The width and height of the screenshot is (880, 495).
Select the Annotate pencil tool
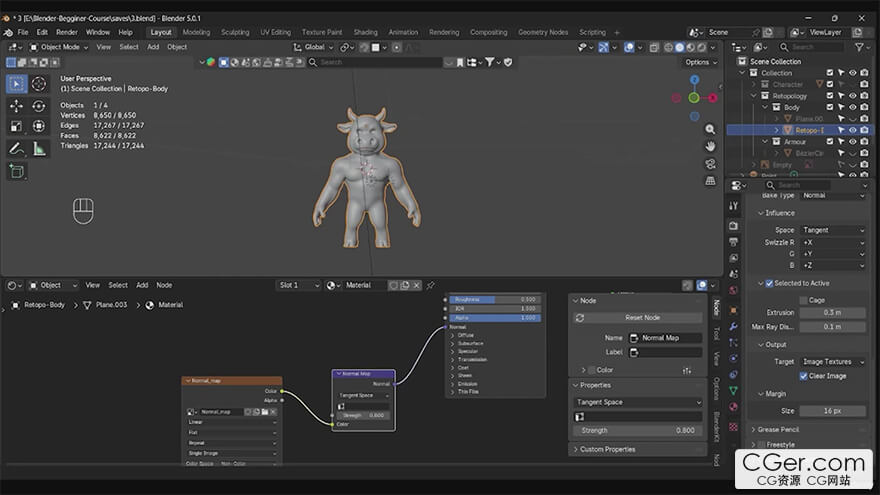pyautogui.click(x=16, y=149)
